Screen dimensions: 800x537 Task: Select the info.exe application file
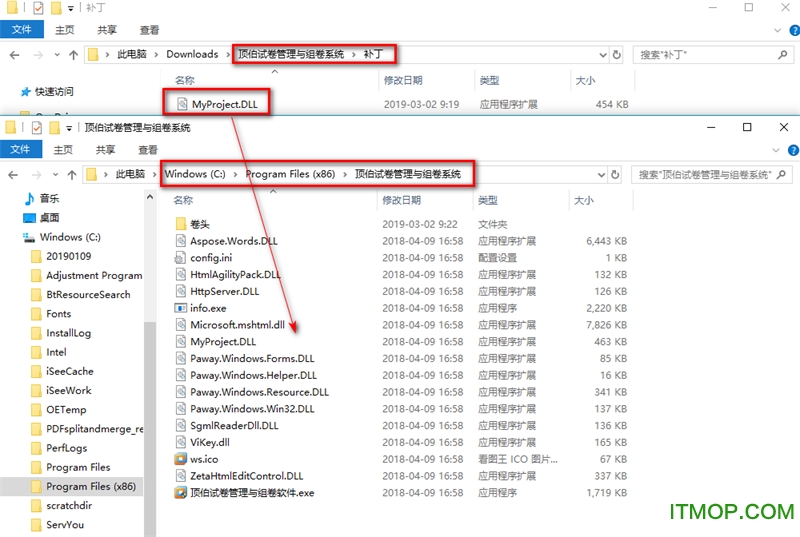pos(208,308)
